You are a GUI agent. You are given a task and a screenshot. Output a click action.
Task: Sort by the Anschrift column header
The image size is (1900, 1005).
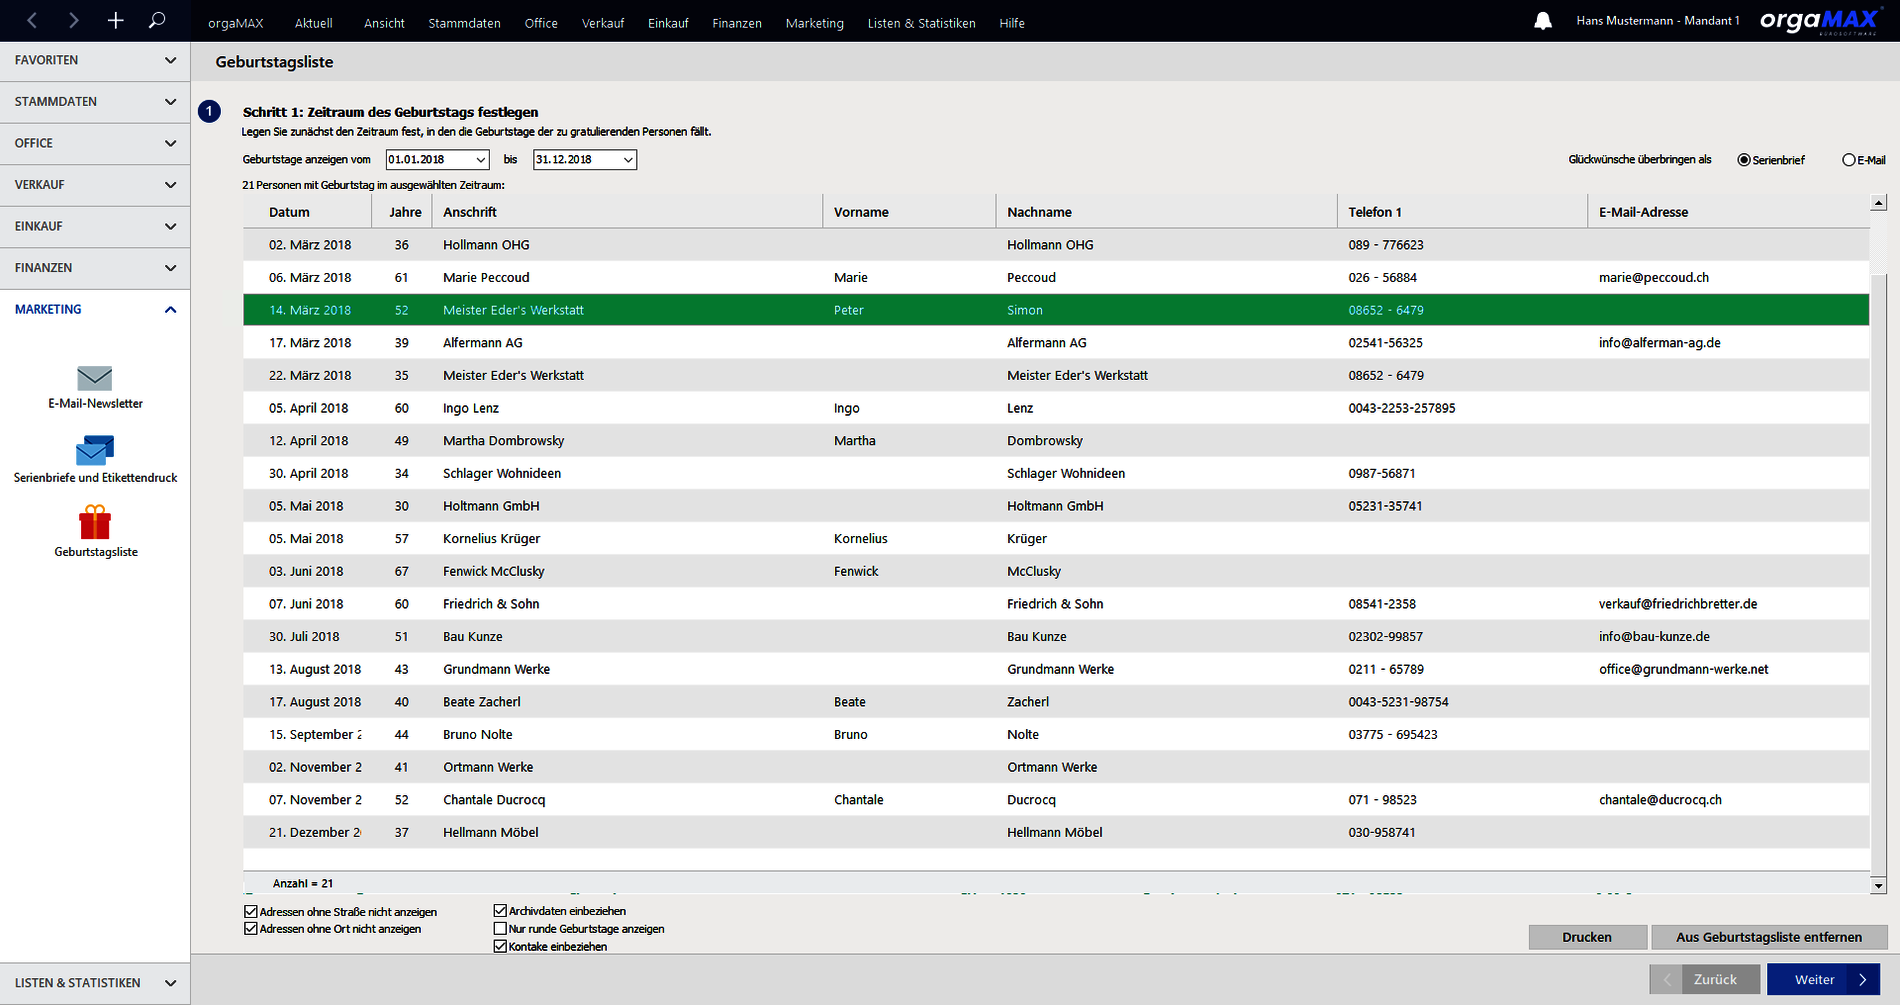click(628, 212)
